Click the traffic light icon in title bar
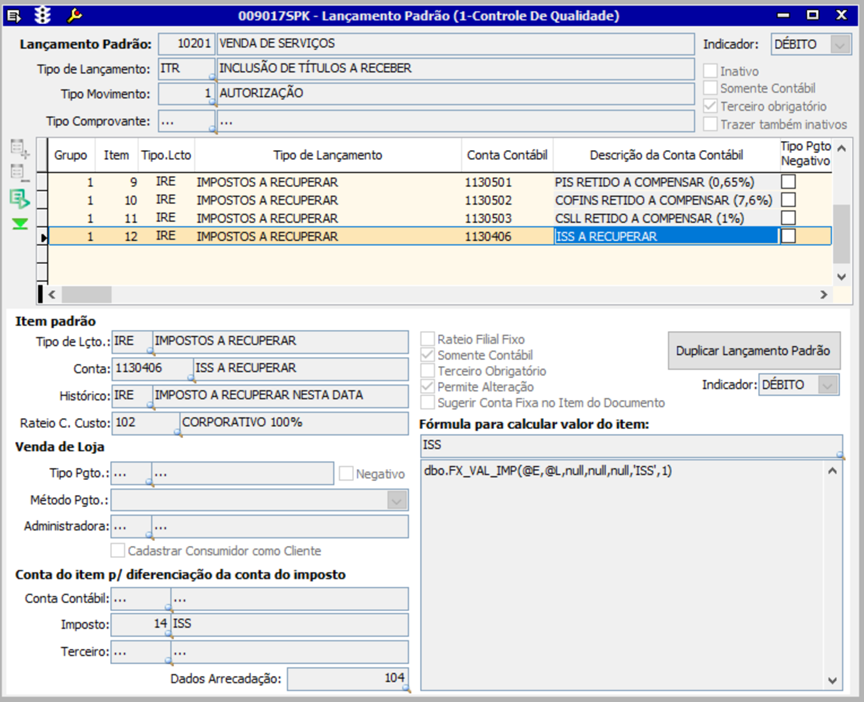Viewport: 864px width, 702px height. (42, 15)
